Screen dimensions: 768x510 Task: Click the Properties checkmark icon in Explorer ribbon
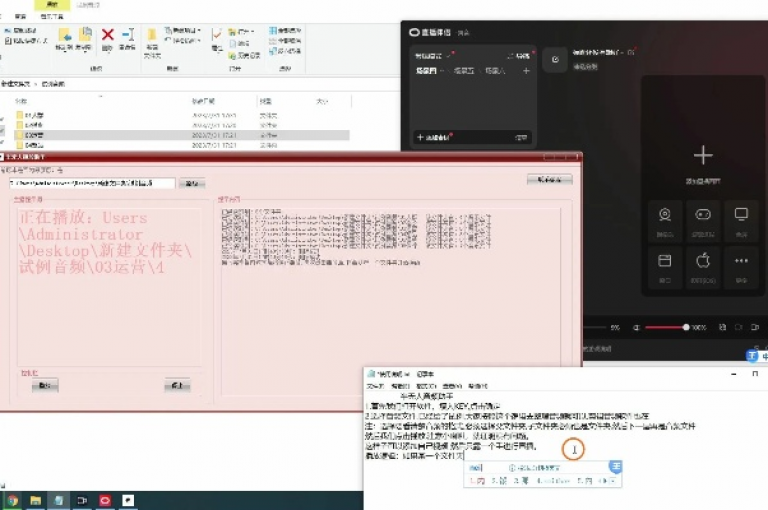point(216,34)
